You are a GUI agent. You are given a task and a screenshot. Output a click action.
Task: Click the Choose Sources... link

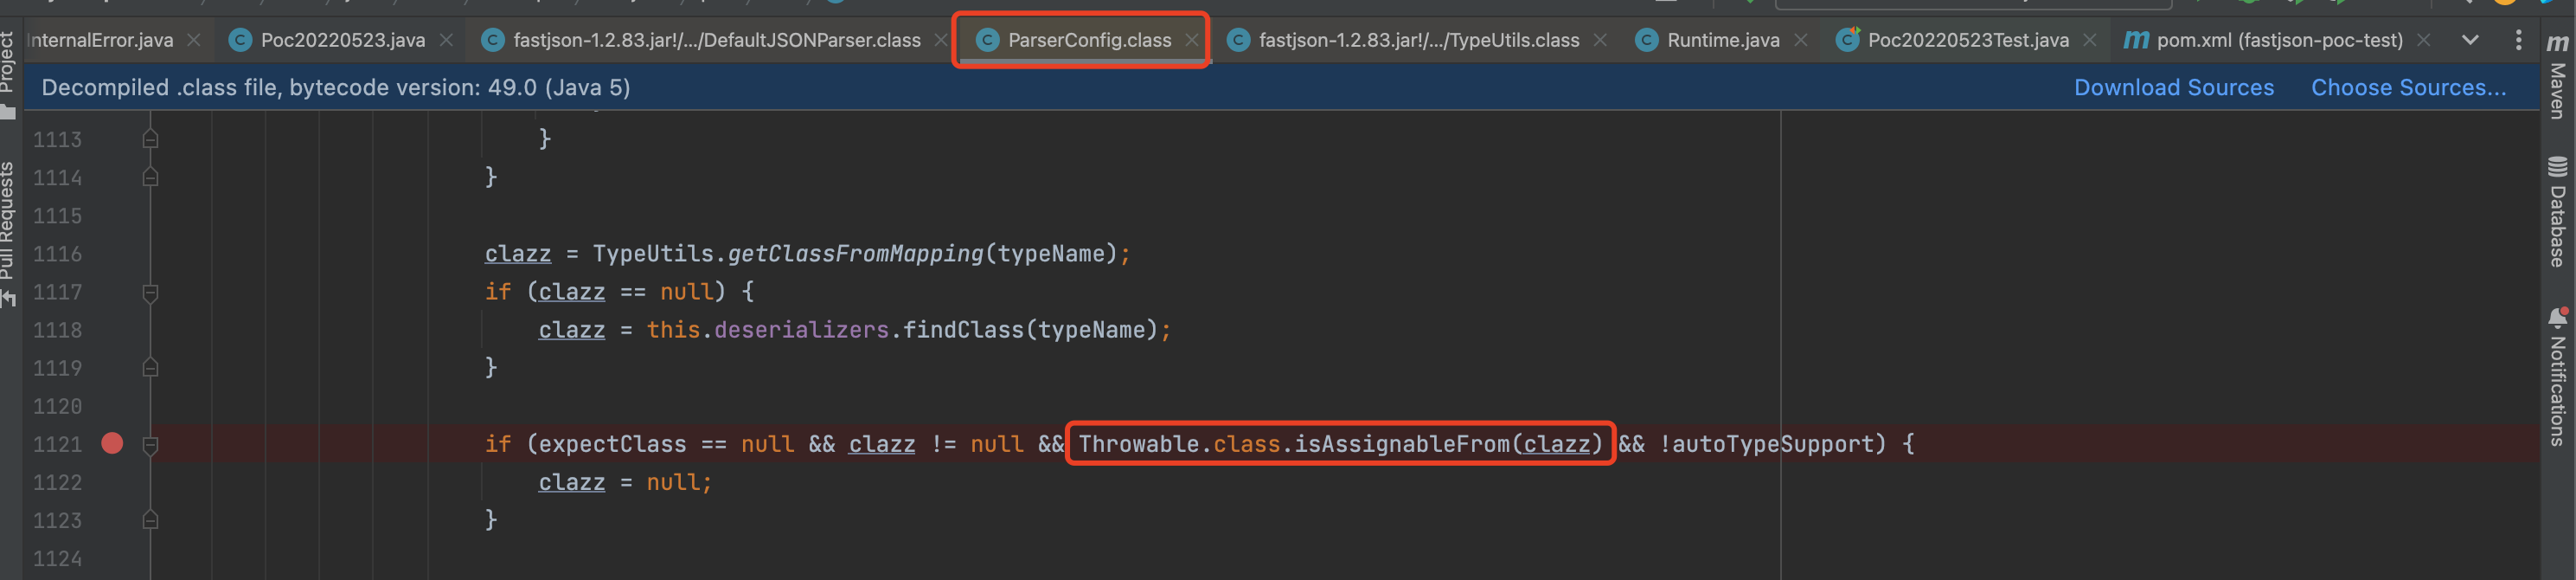tap(2408, 88)
